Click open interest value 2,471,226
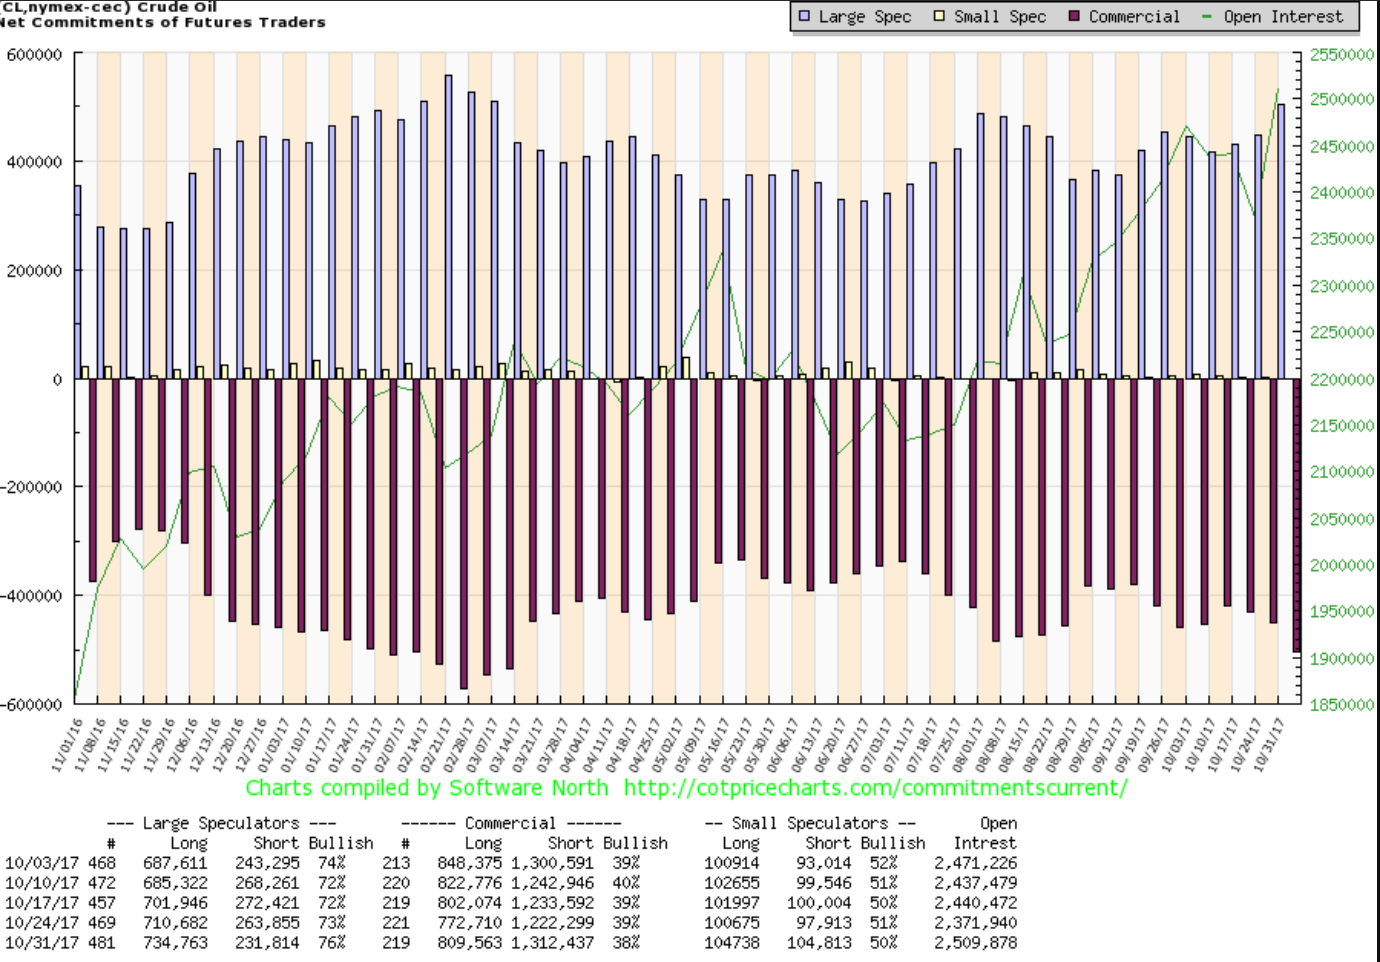This screenshot has width=1380, height=962. 976,863
